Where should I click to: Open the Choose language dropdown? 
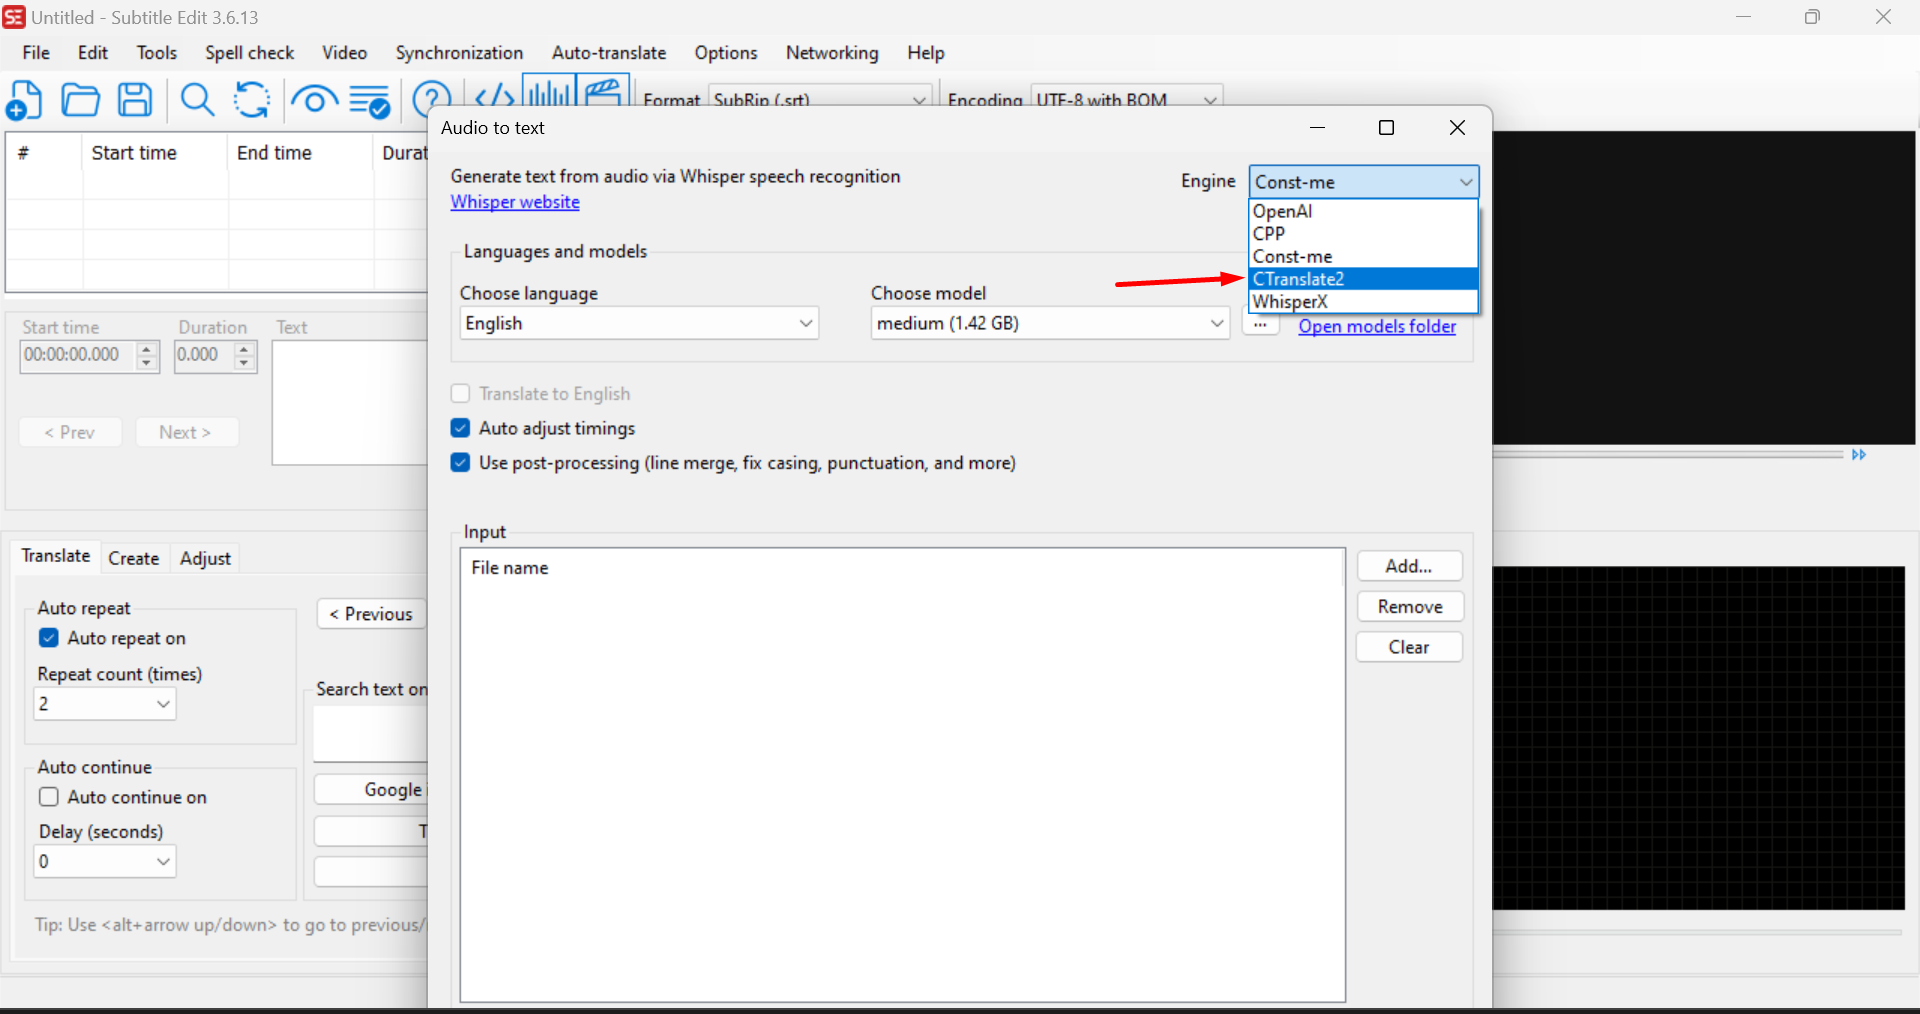(639, 323)
